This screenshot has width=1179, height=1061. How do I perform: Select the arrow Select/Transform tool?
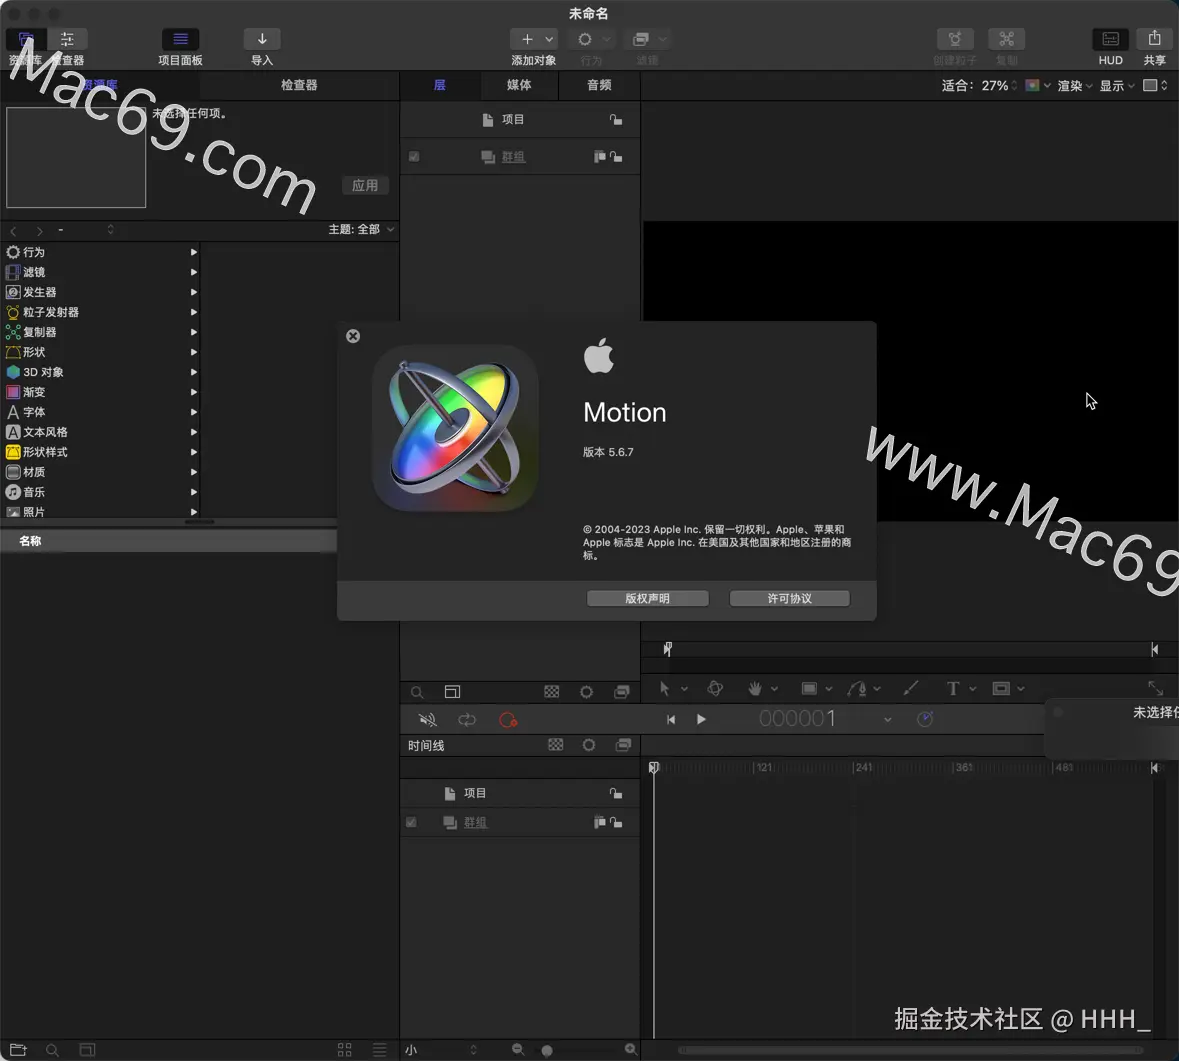664,688
